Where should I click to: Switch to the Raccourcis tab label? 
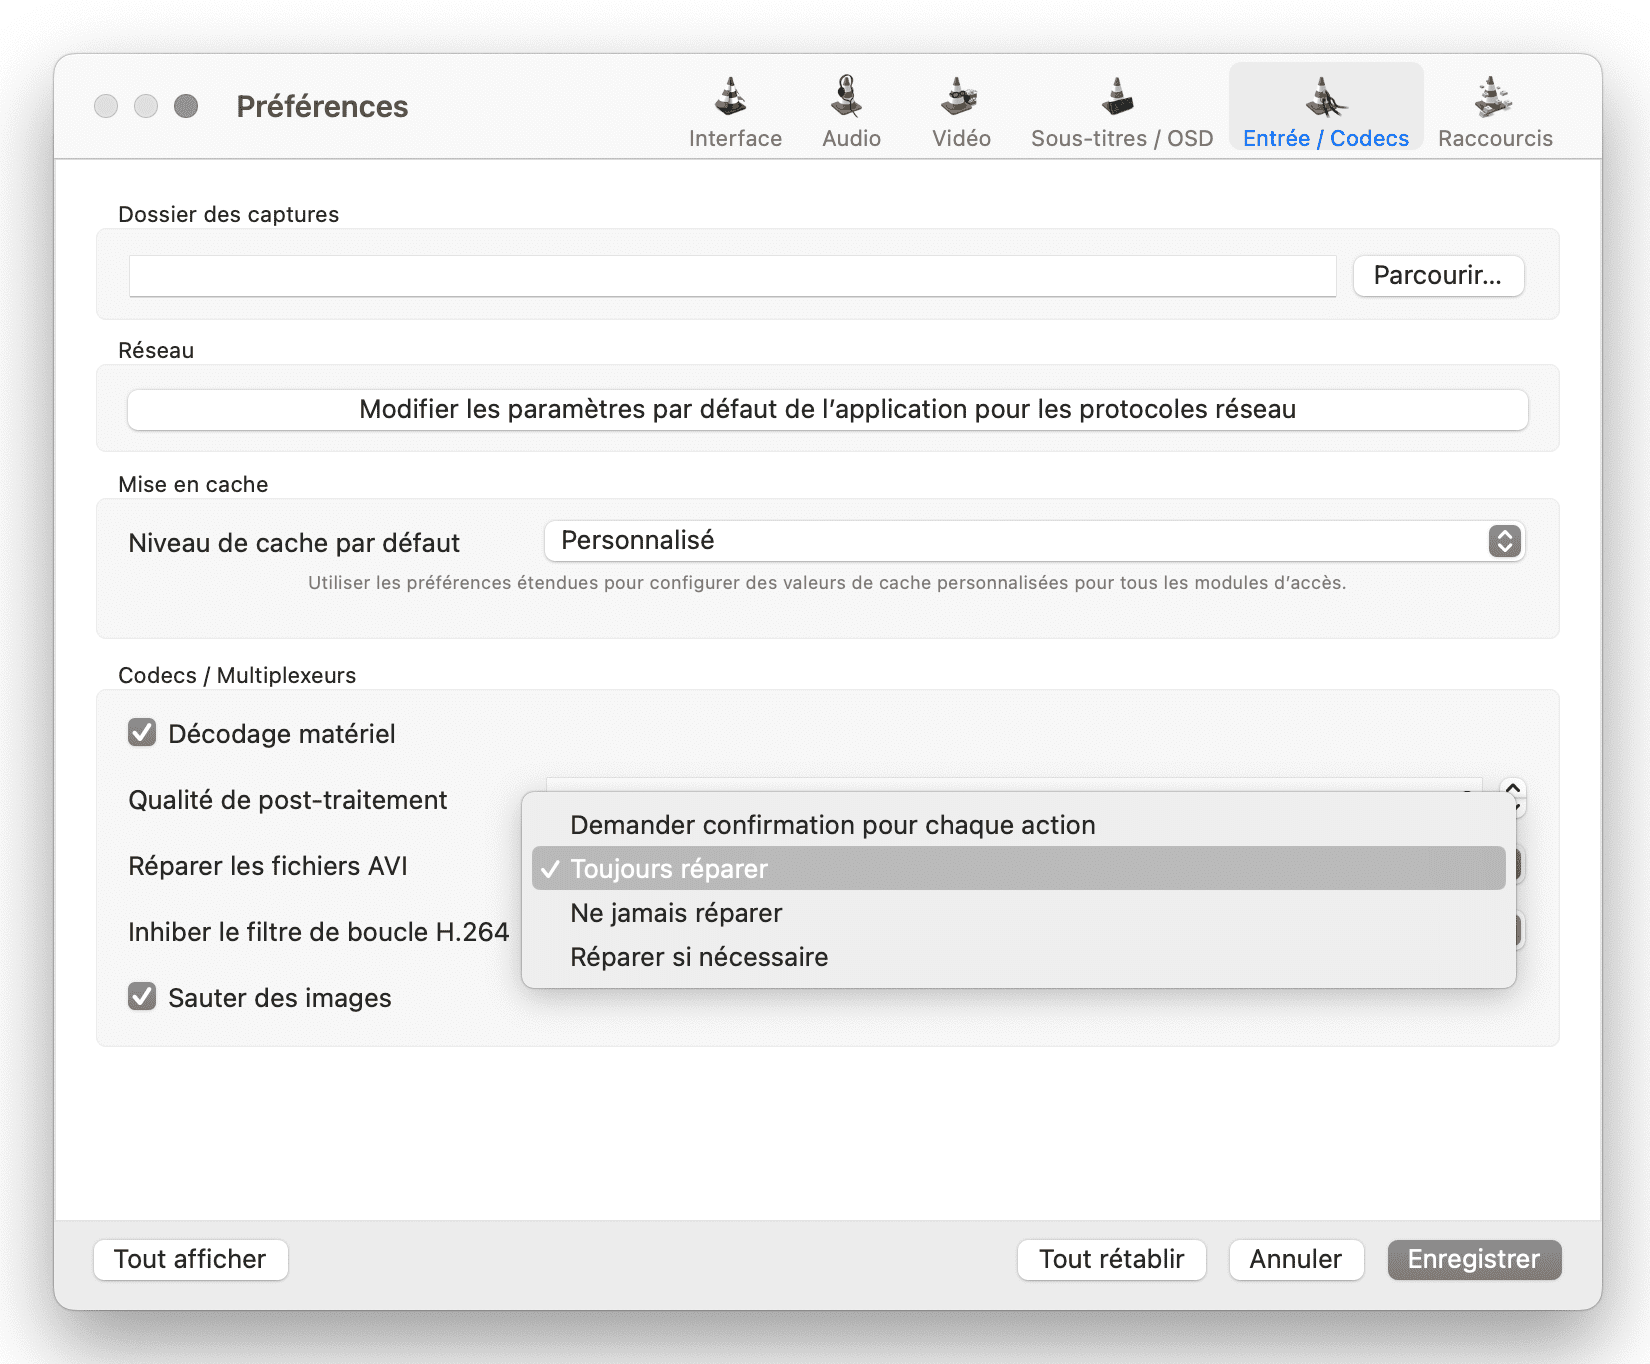tap(1495, 138)
